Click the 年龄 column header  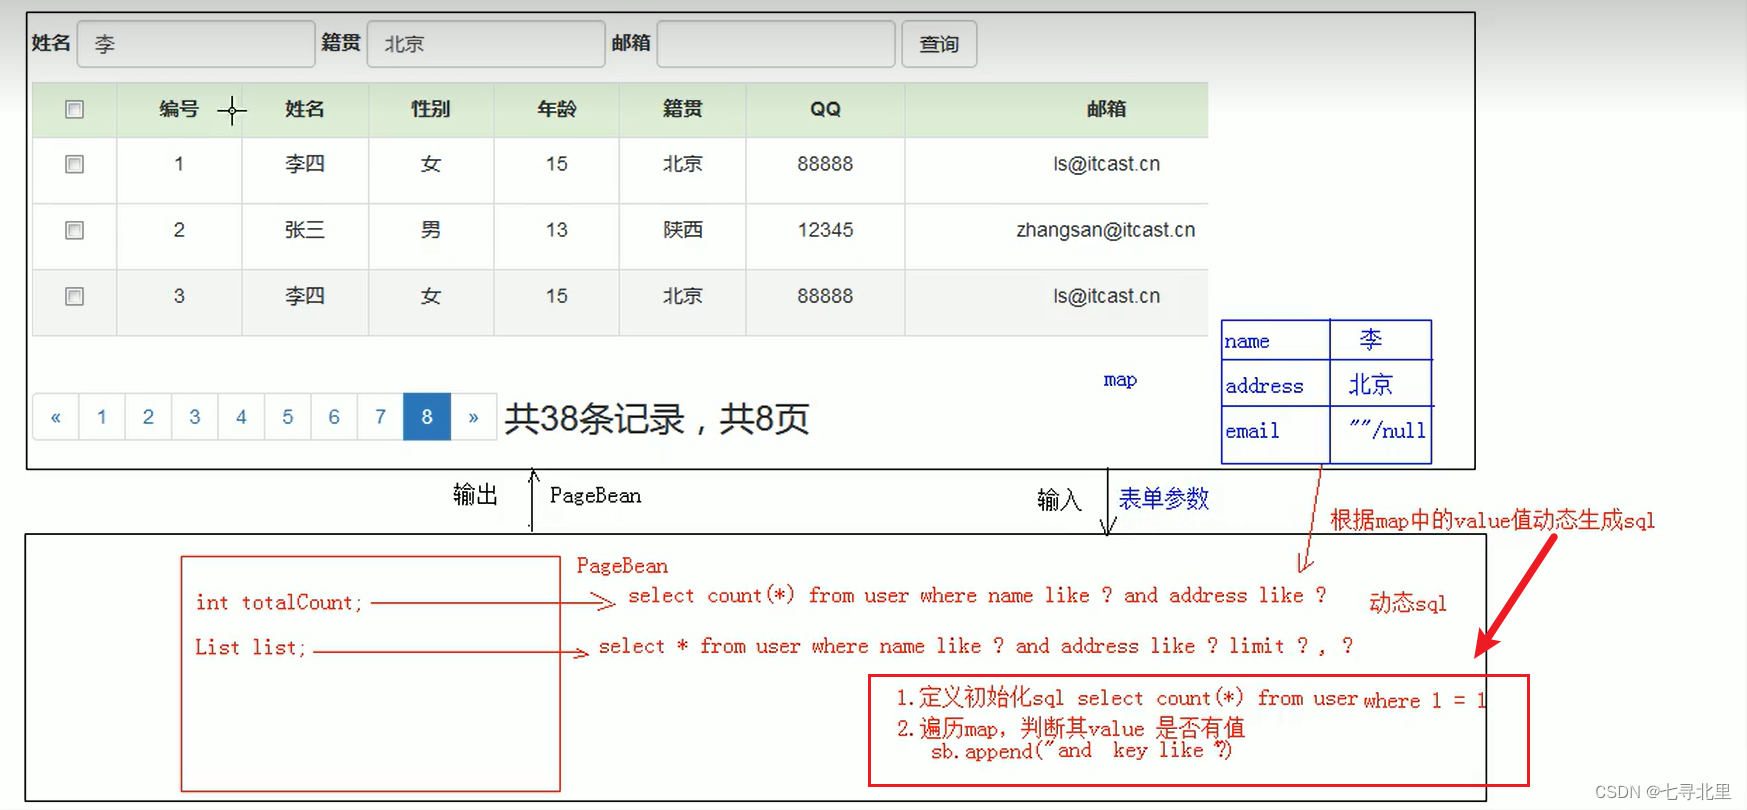tap(557, 109)
